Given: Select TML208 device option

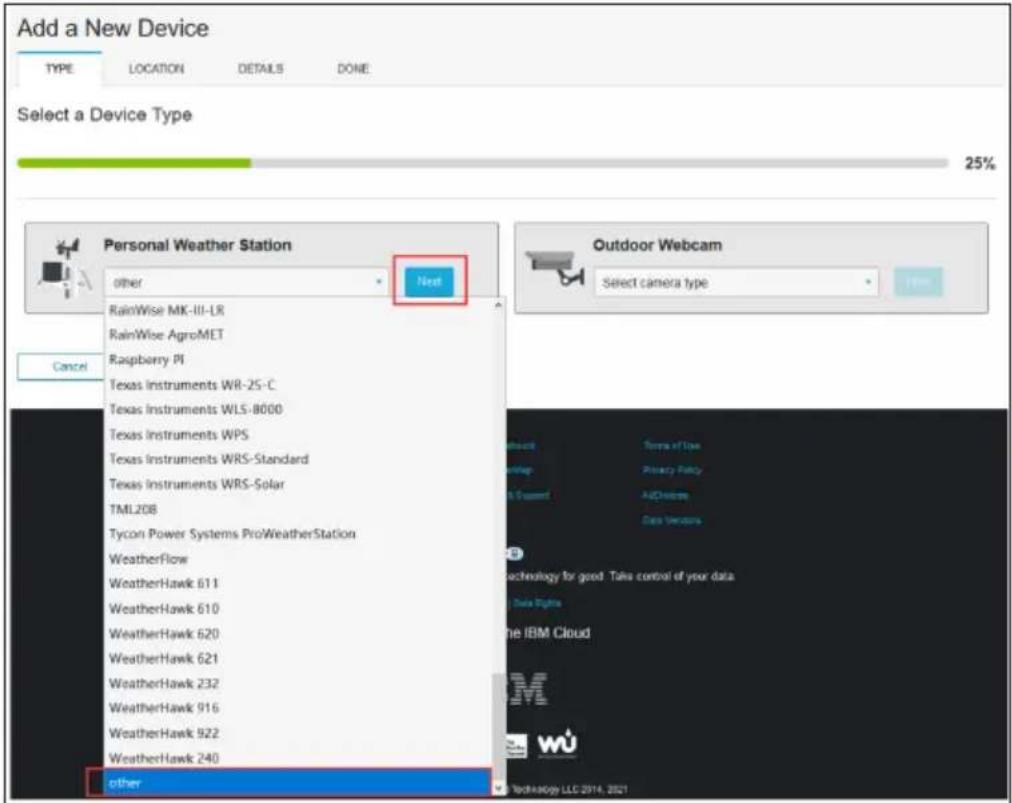Looking at the screenshot, I should (x=299, y=509).
